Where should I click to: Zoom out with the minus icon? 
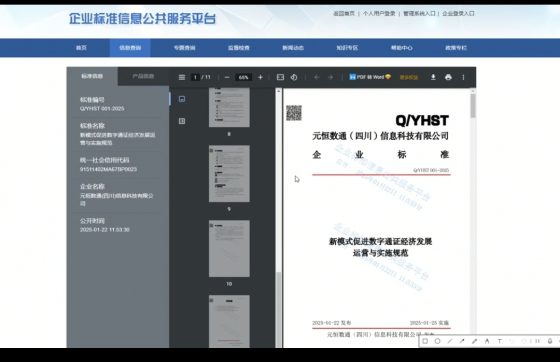pos(227,77)
